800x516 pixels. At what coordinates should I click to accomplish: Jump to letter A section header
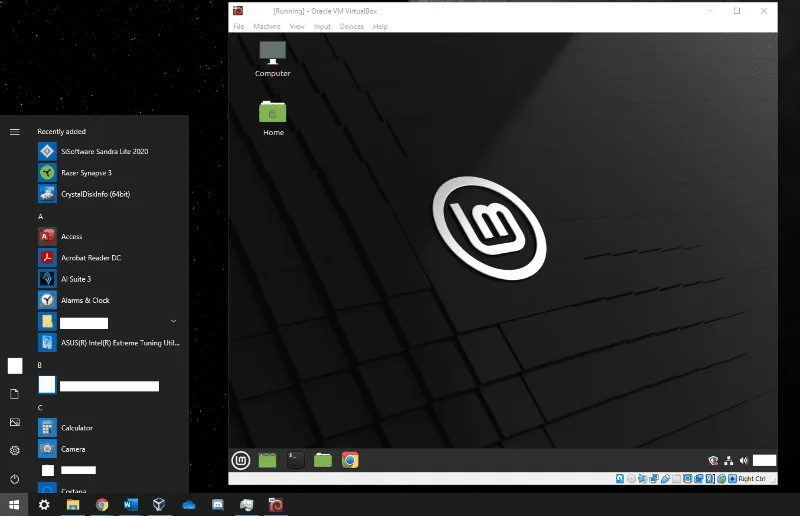tap(40, 216)
